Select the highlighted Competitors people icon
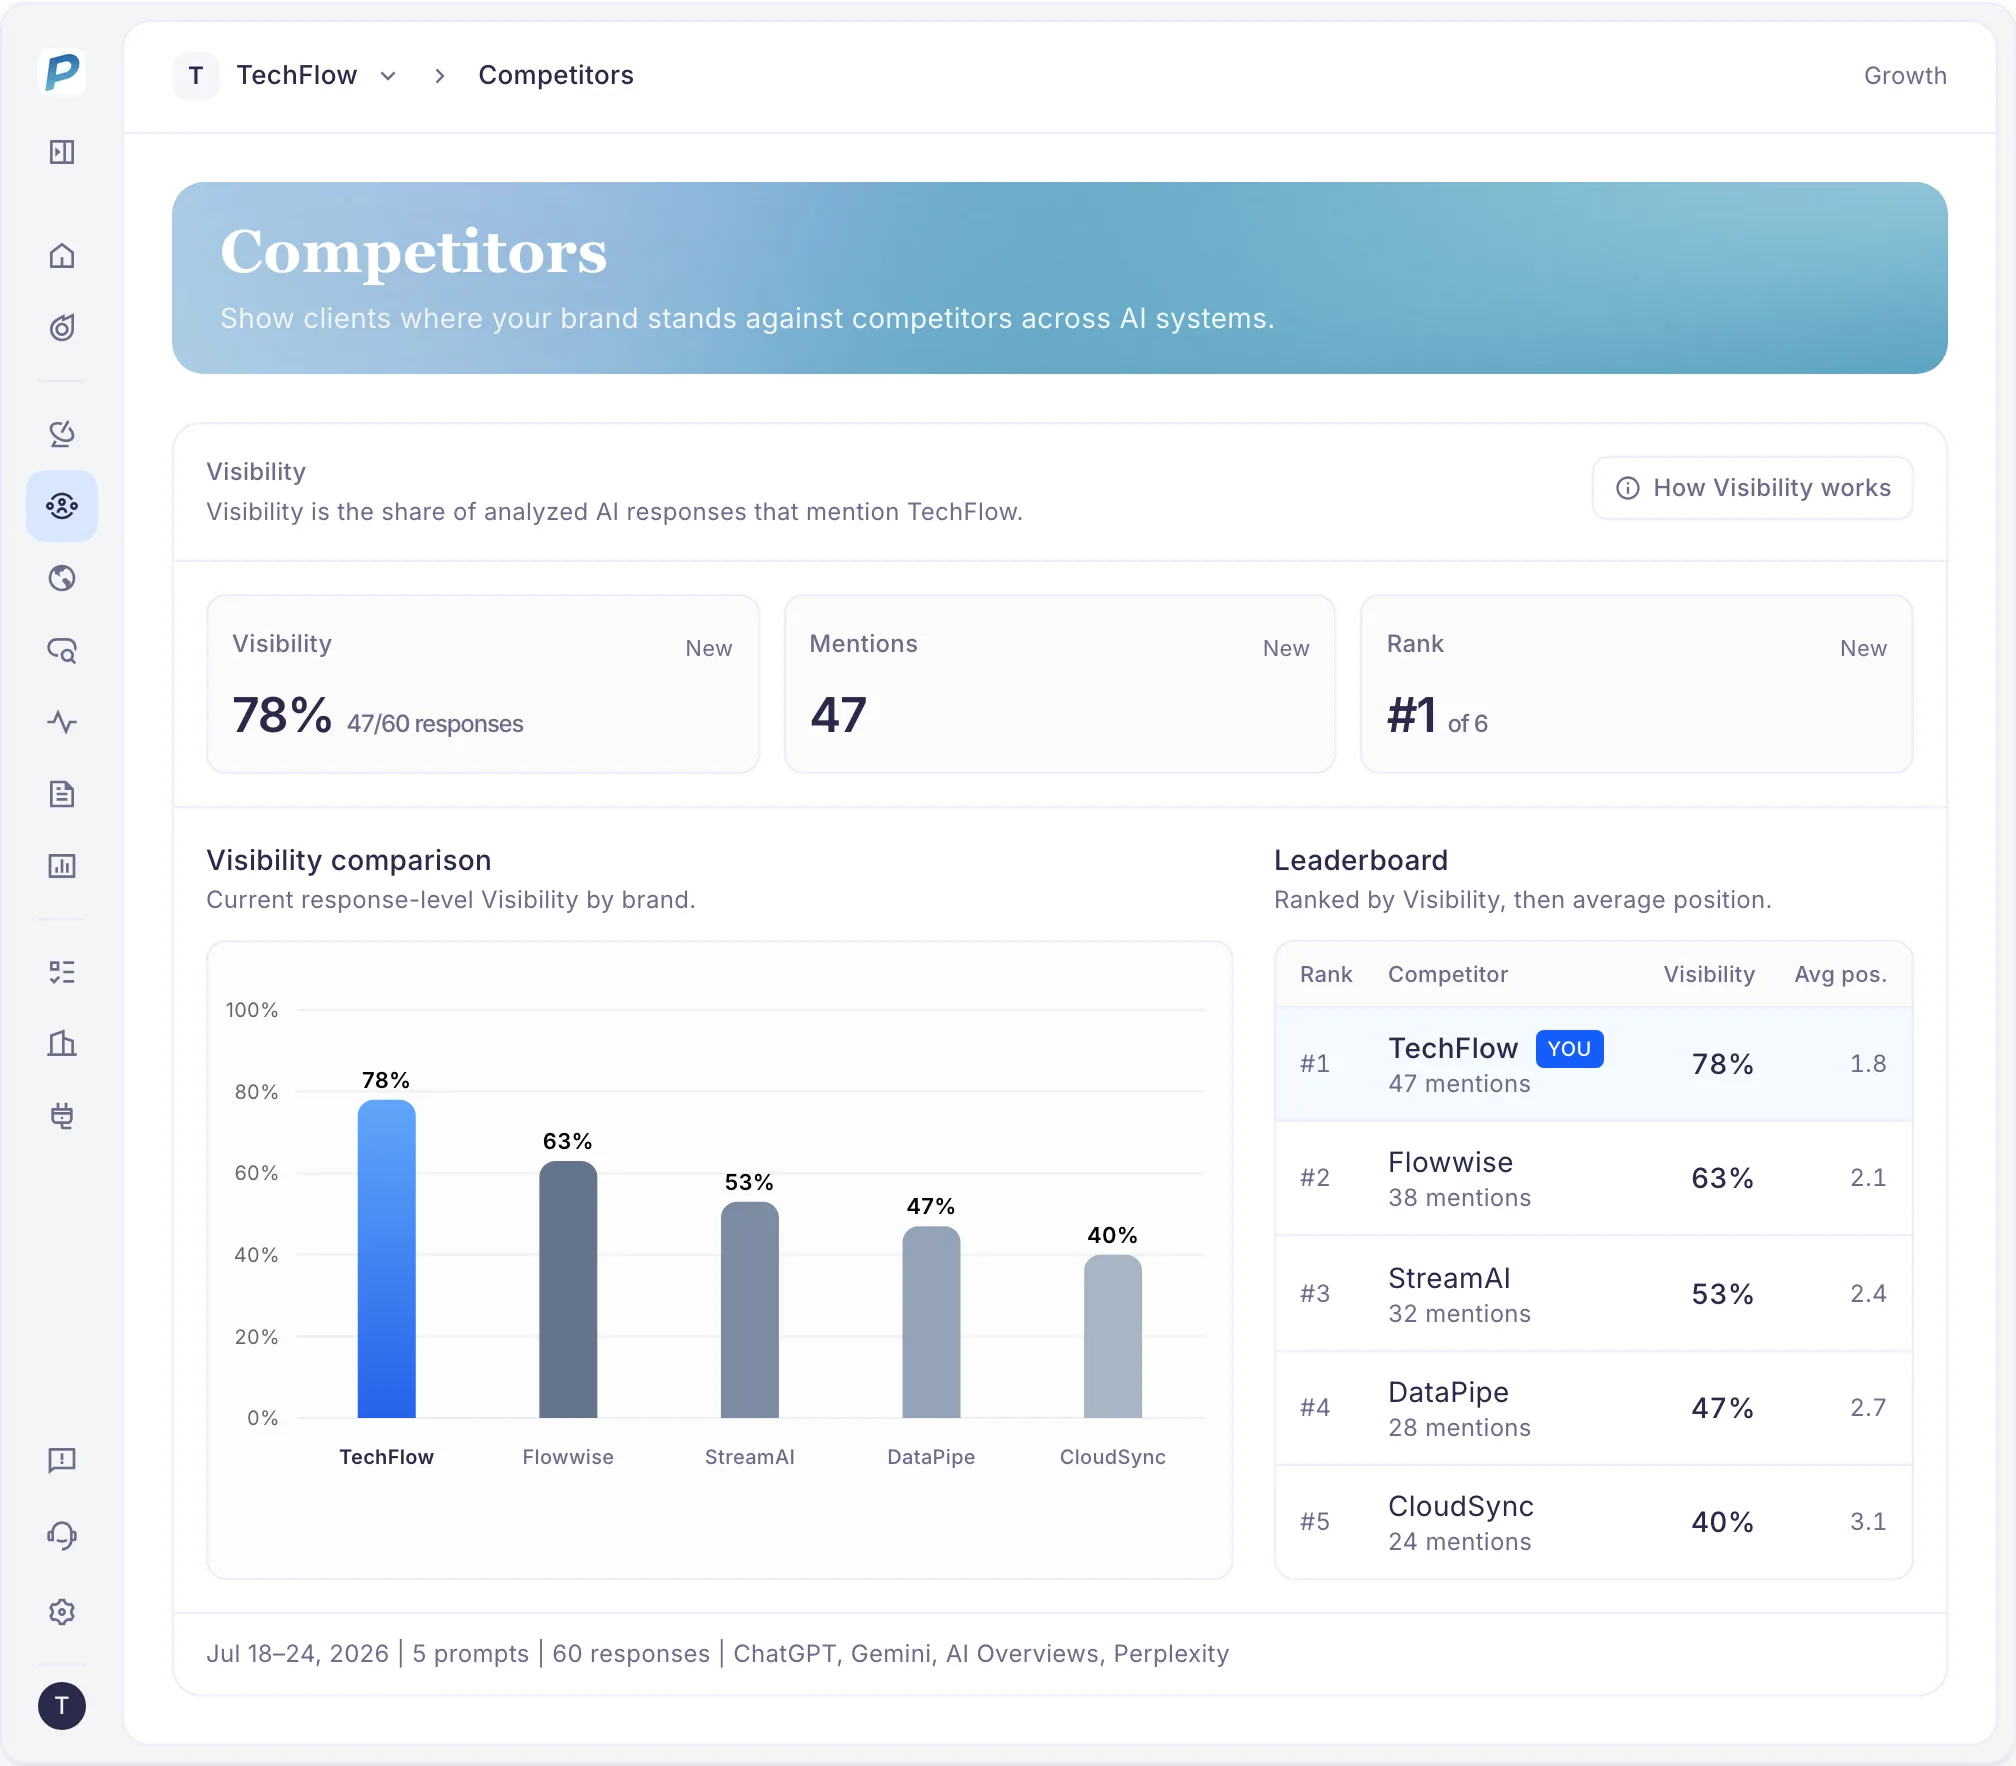Viewport: 2016px width, 1766px height. coord(62,506)
